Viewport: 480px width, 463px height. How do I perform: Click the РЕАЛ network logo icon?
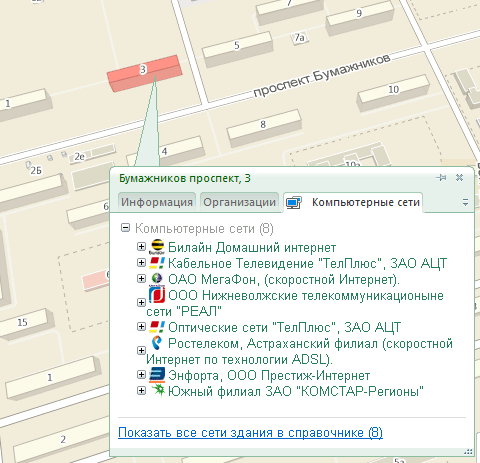point(156,295)
